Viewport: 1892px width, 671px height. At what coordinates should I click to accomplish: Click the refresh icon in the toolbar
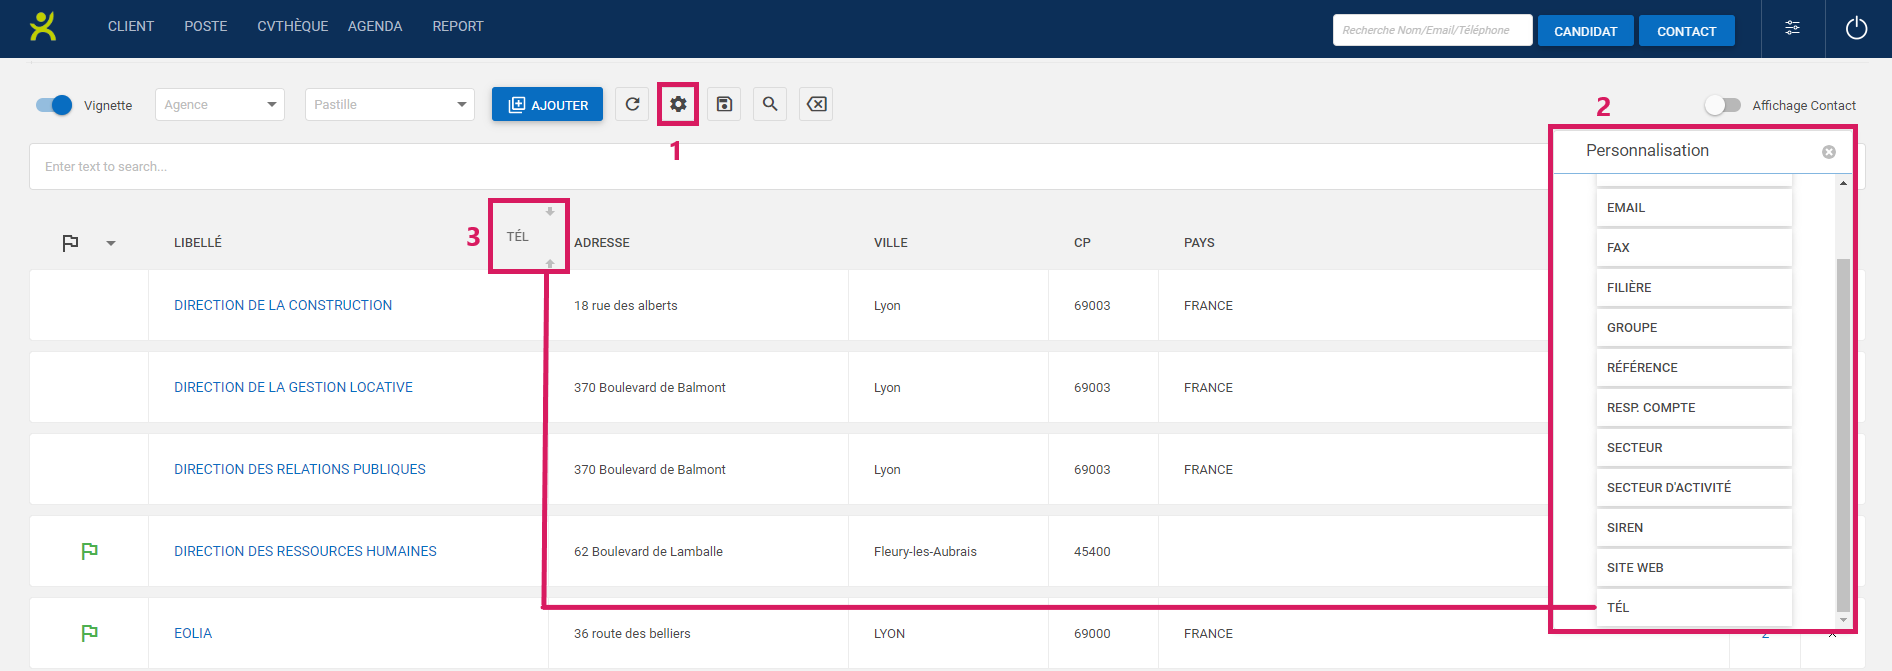(632, 104)
